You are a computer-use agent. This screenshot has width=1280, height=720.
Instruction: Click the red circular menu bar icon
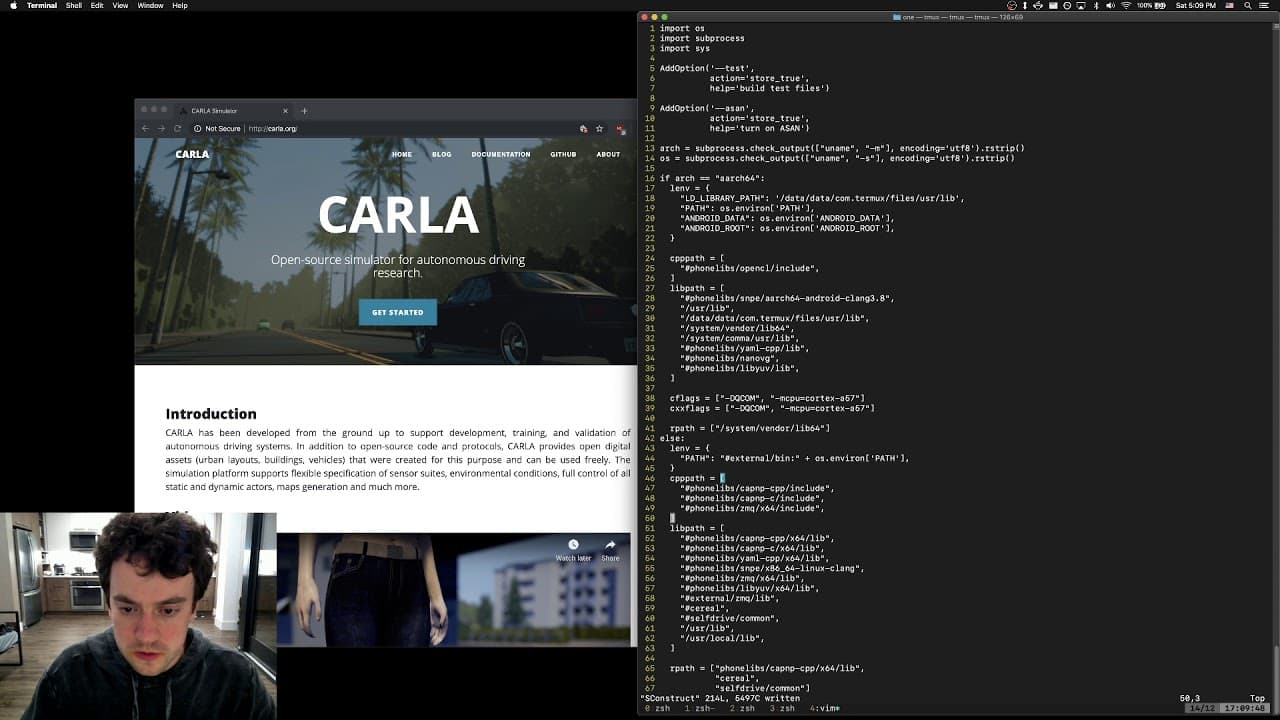pyautogui.click(x=1013, y=5)
